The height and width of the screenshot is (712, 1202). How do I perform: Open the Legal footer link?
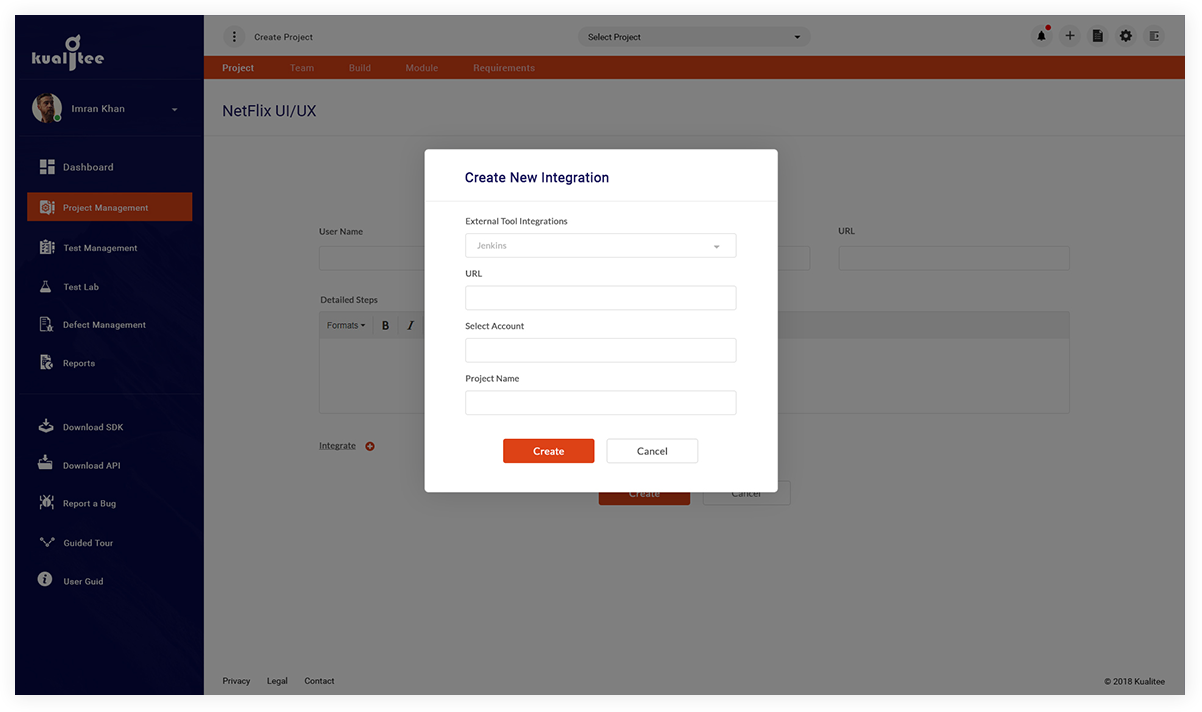click(277, 681)
